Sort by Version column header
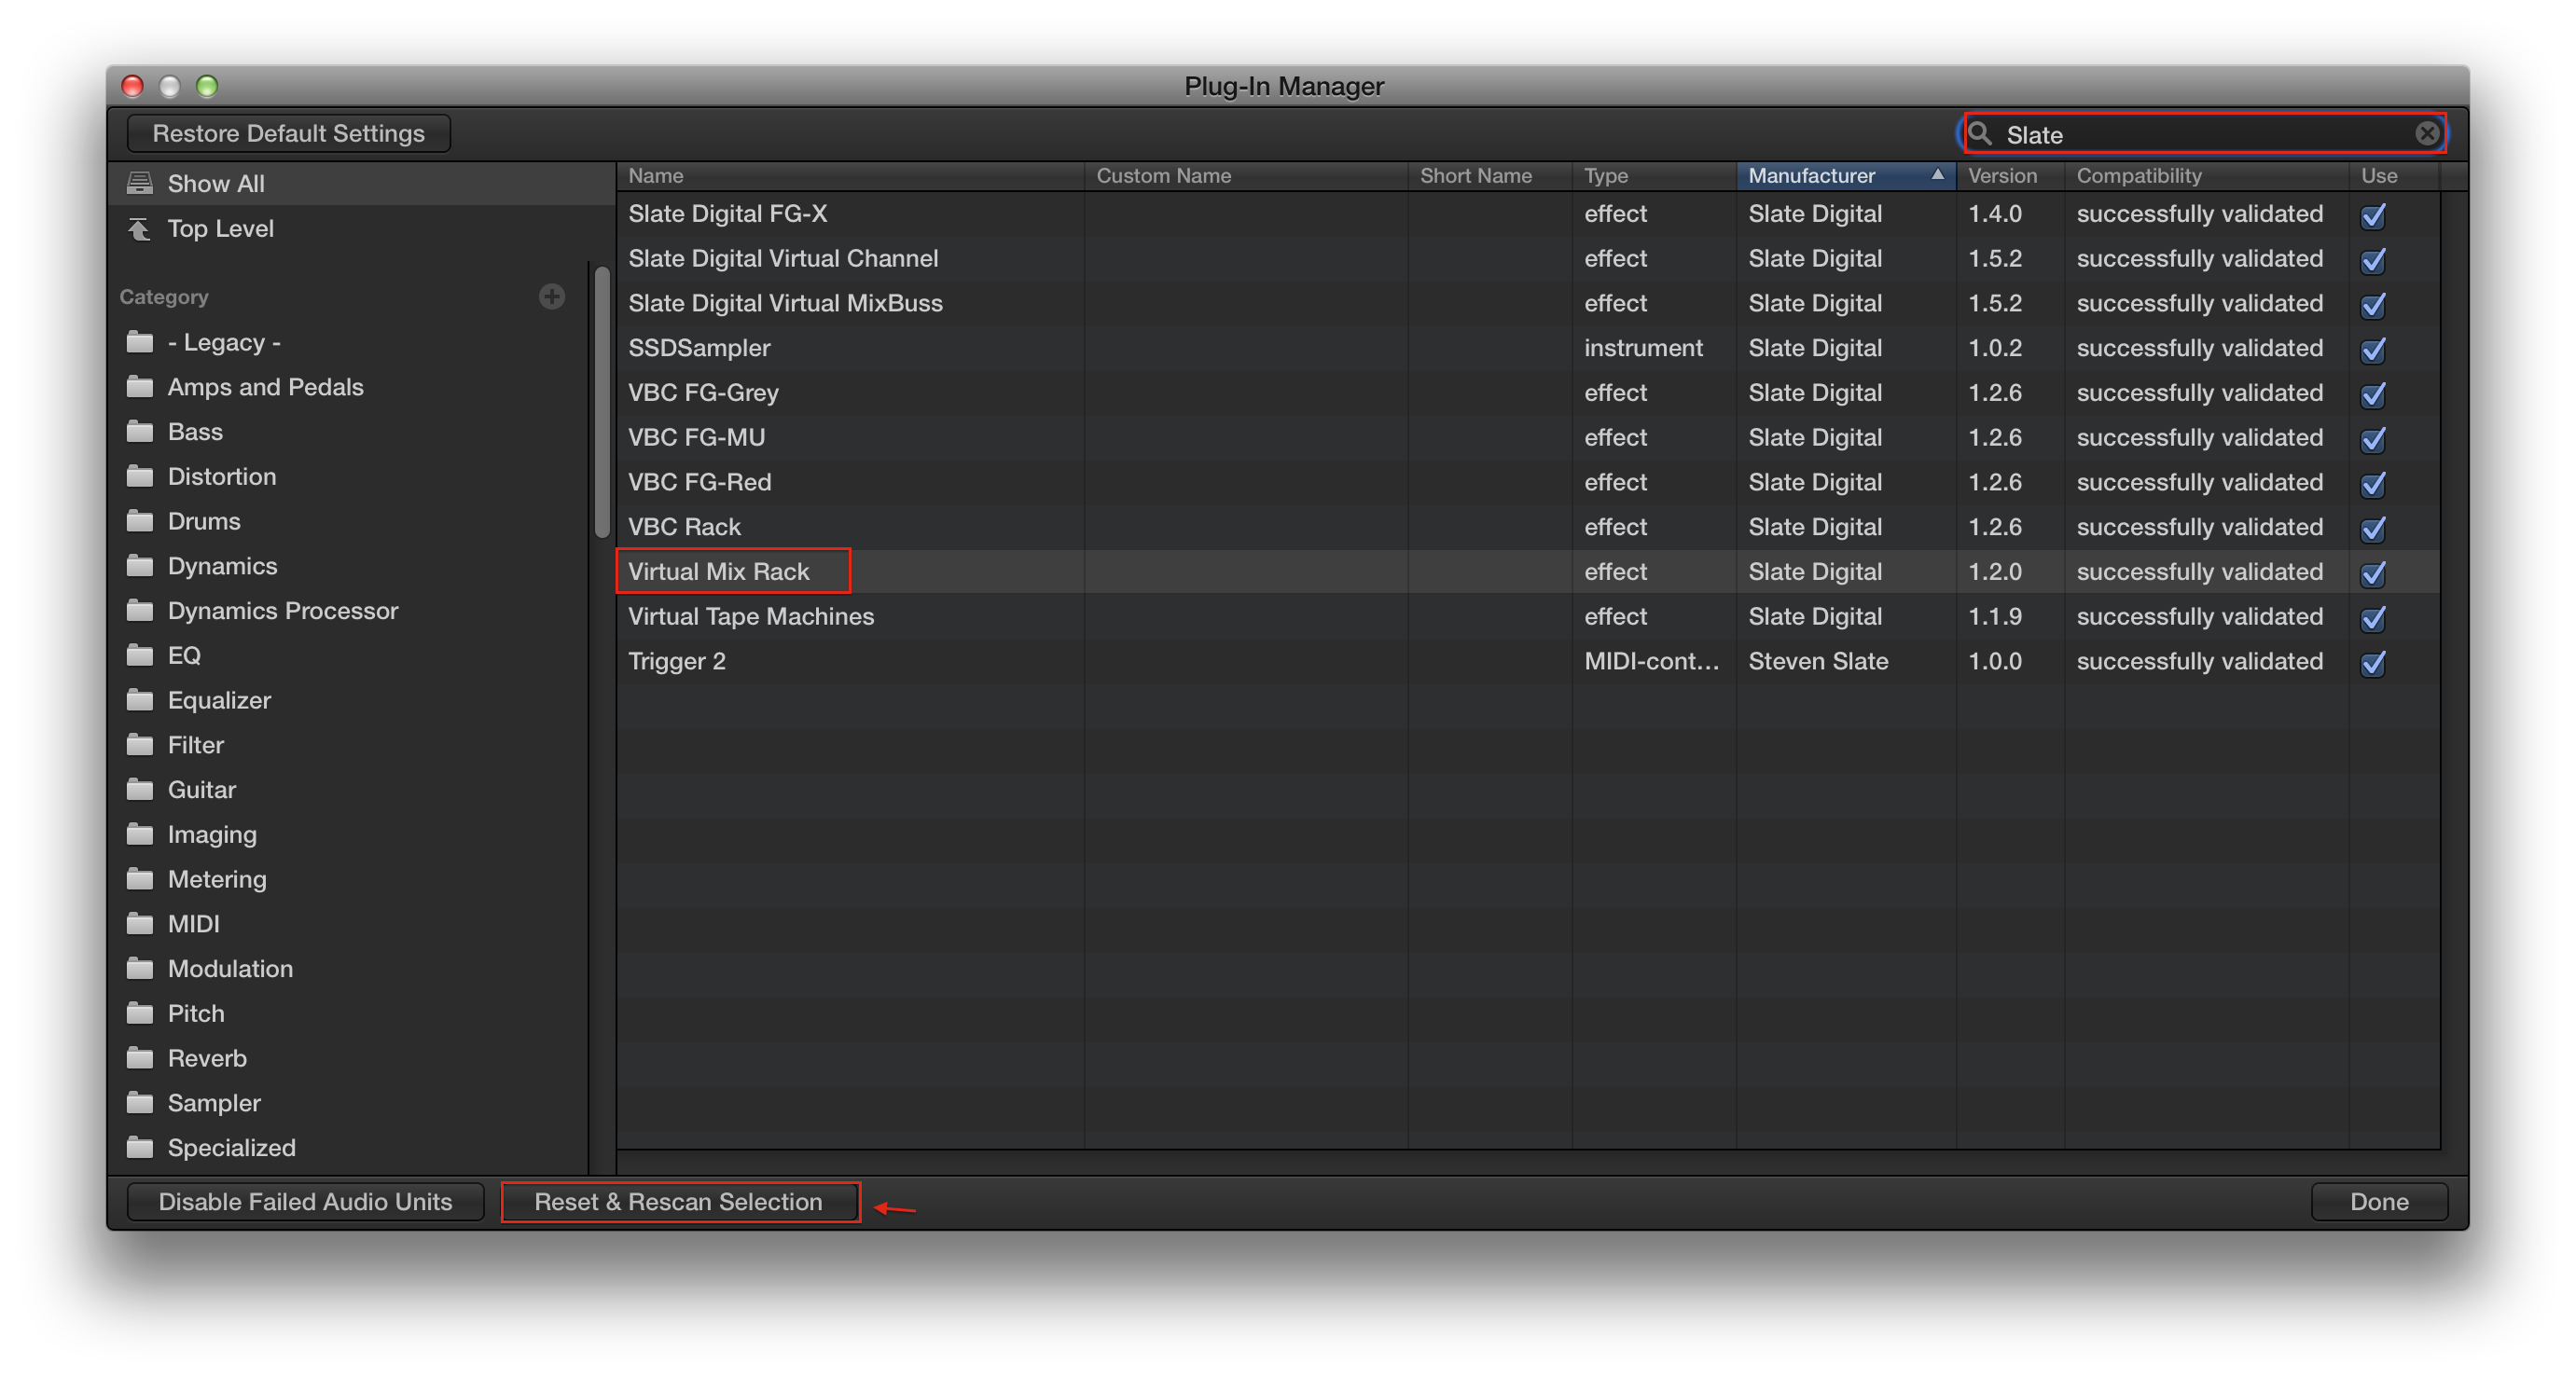 (2010, 176)
